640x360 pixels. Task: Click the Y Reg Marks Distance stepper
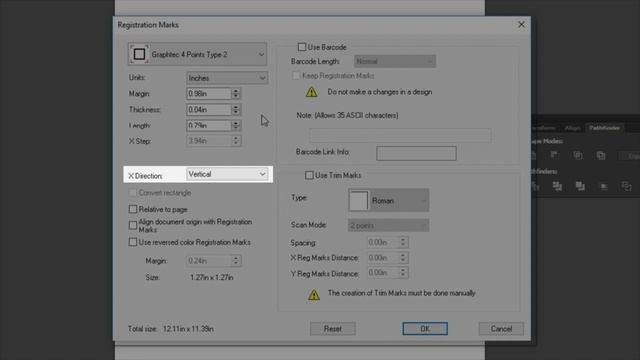[403, 273]
